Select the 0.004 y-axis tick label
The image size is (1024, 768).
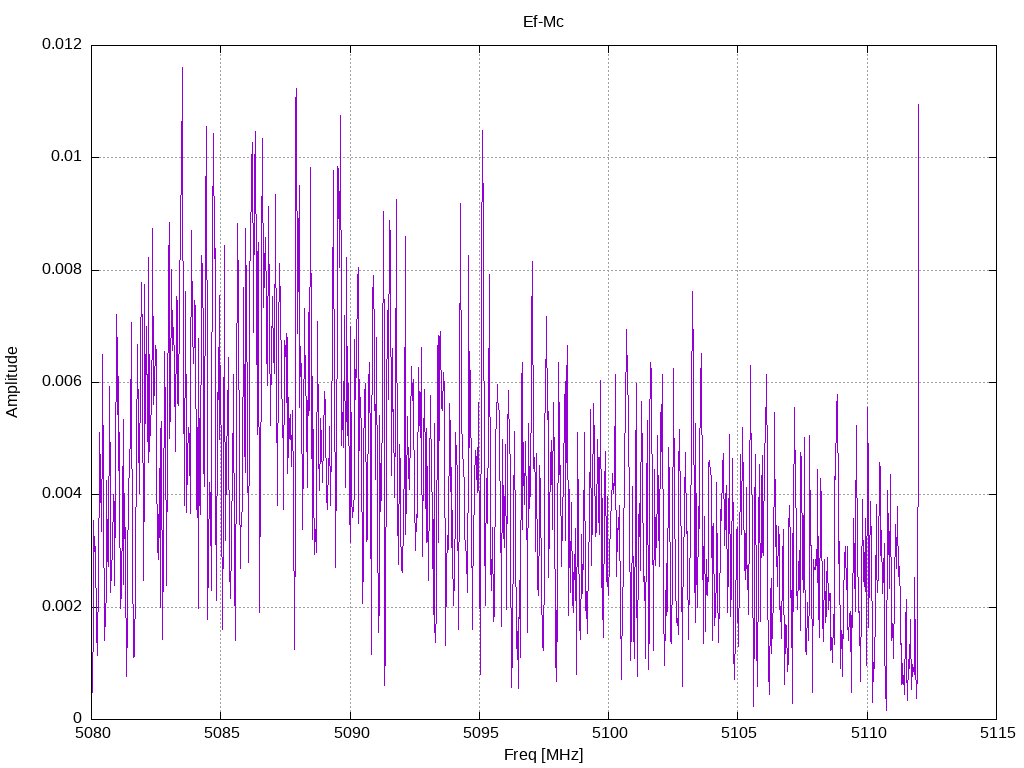coord(62,493)
